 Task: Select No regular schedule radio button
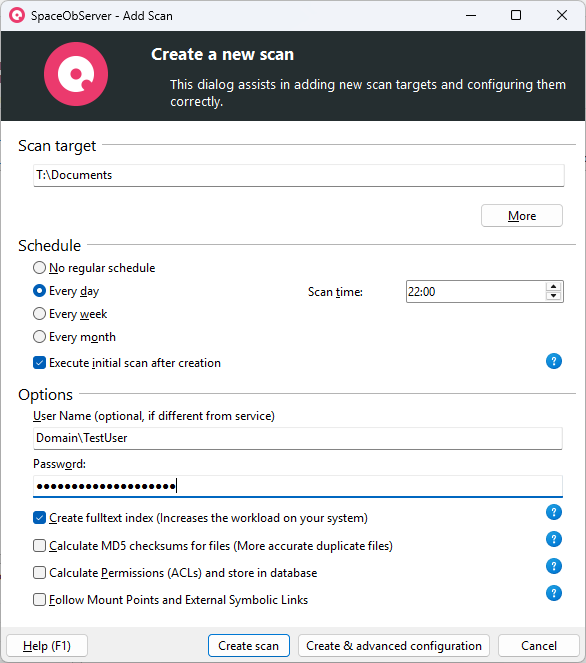point(39,268)
